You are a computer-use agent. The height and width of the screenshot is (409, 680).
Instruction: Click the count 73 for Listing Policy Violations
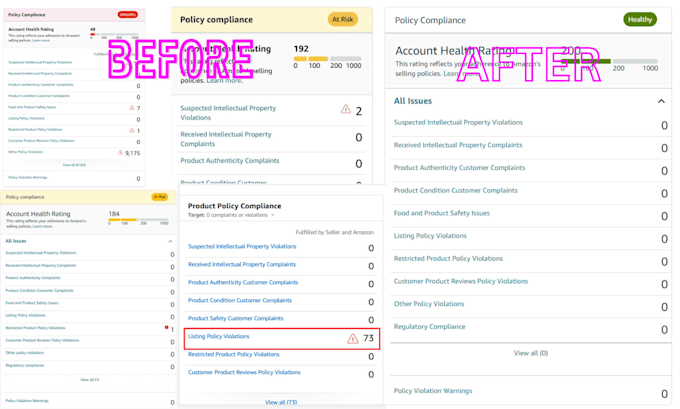tap(369, 338)
